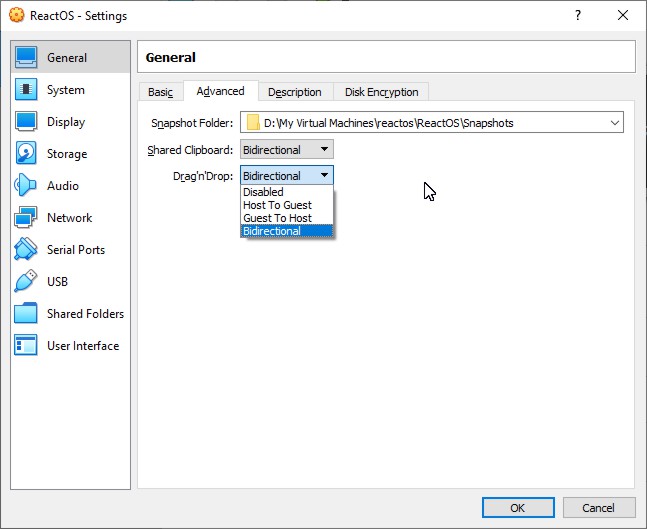Click the Cancel button

pos(599,508)
